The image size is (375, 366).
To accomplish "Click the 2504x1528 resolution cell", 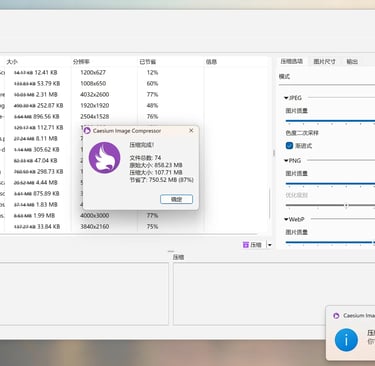I will click(95, 117).
